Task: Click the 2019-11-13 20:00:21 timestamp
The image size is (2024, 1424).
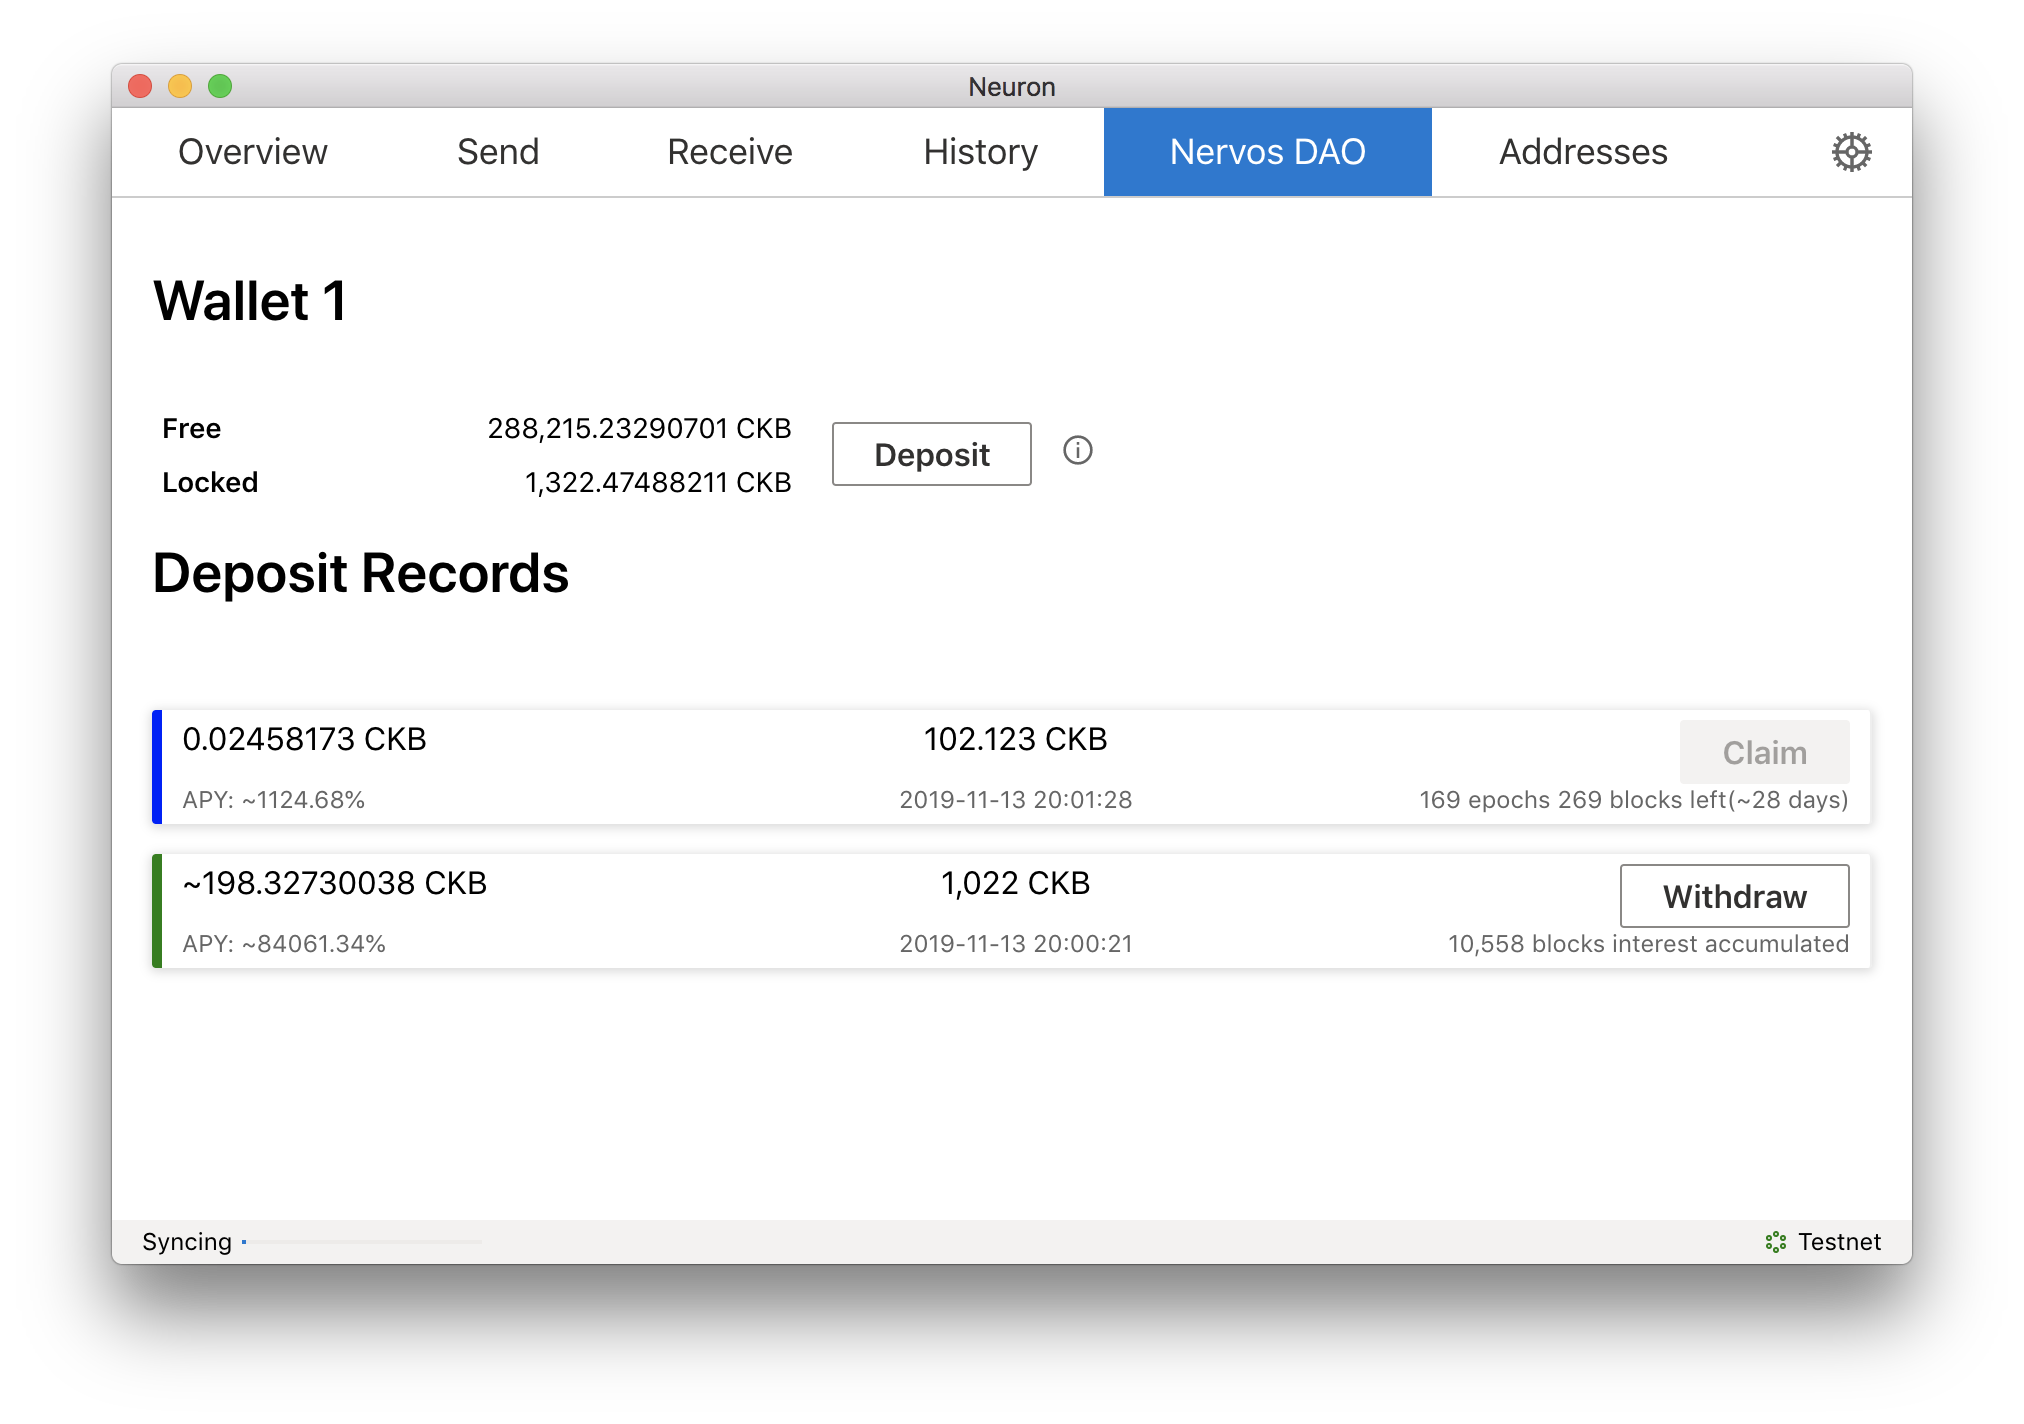Action: coord(1015,944)
